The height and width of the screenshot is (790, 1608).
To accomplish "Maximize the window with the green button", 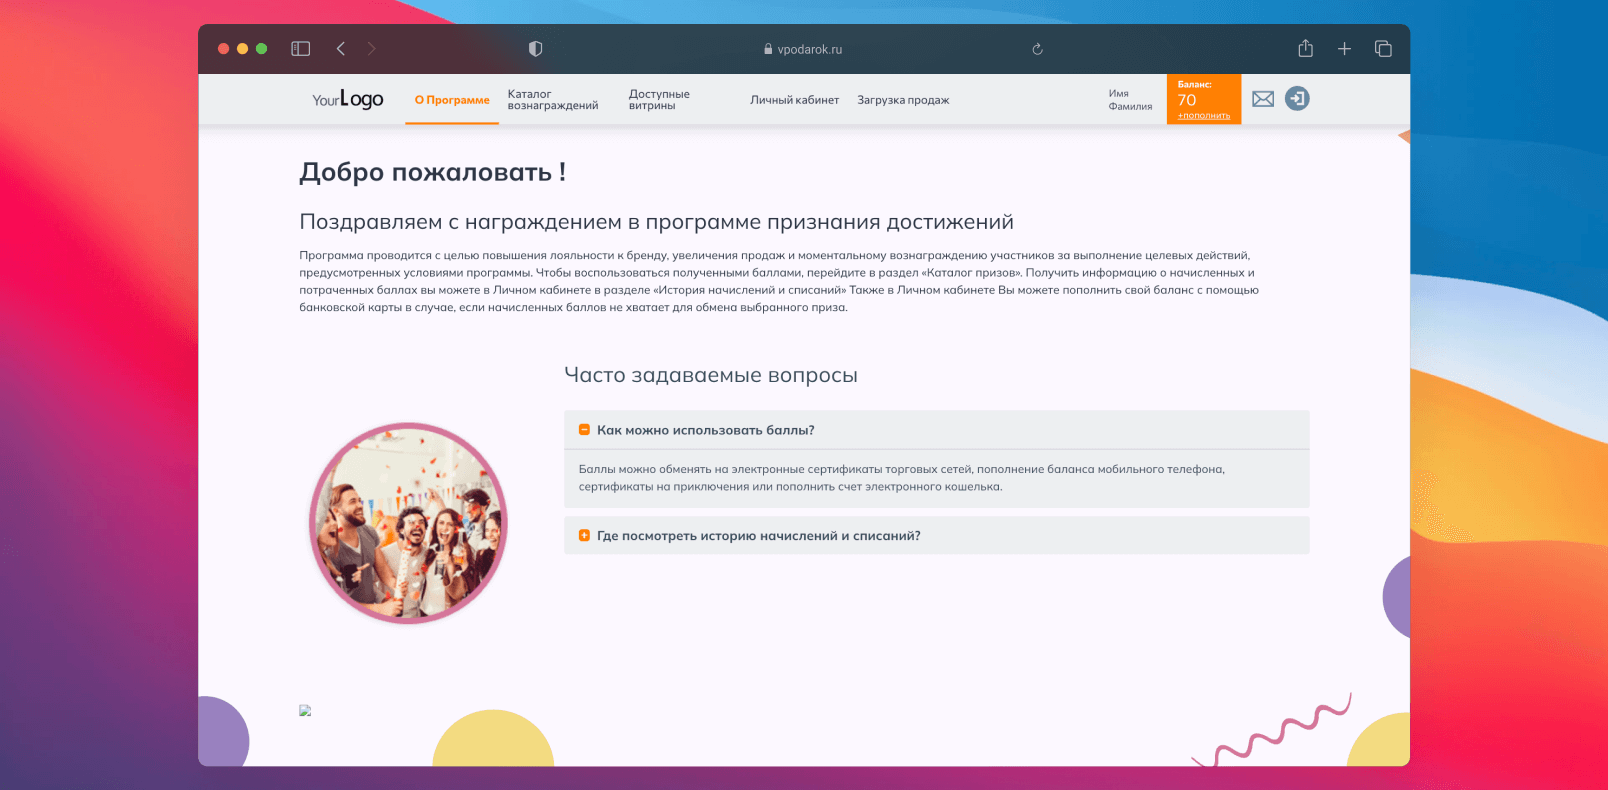I will tap(262, 48).
